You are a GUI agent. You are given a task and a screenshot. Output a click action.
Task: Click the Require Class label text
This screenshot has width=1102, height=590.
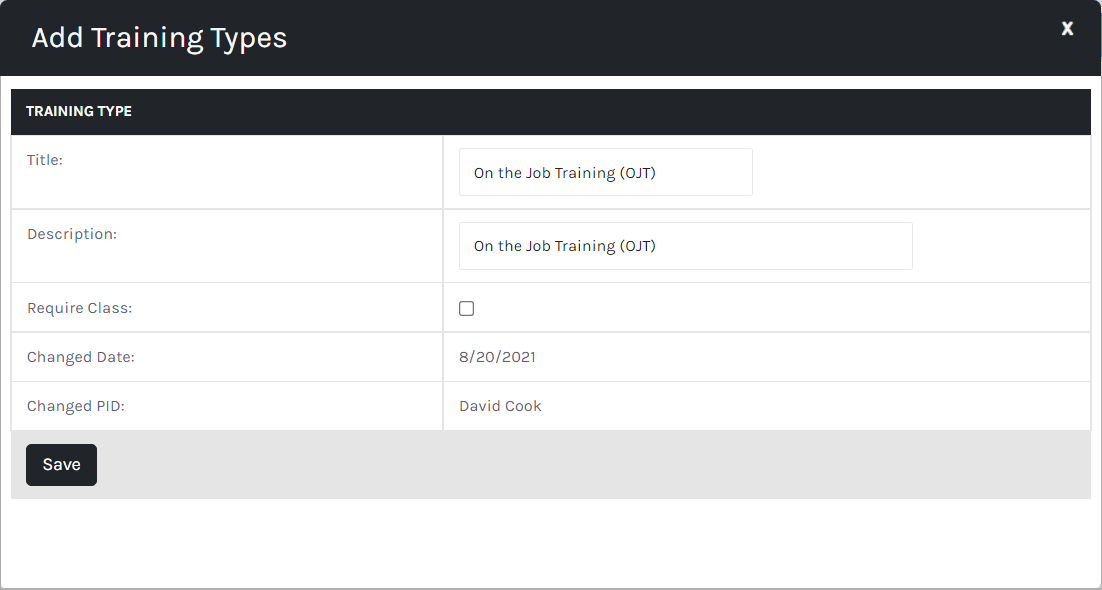click(x=79, y=308)
